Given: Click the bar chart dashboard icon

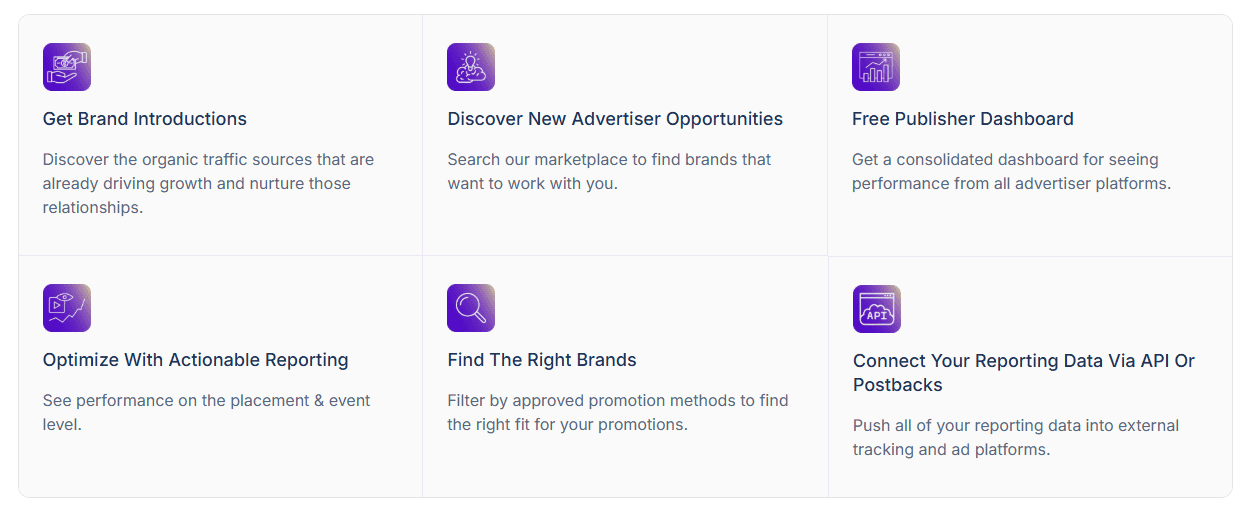Looking at the screenshot, I should (876, 67).
